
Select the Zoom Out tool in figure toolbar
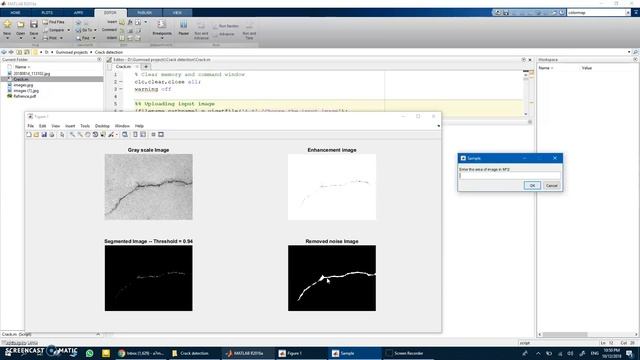[x=80, y=134]
